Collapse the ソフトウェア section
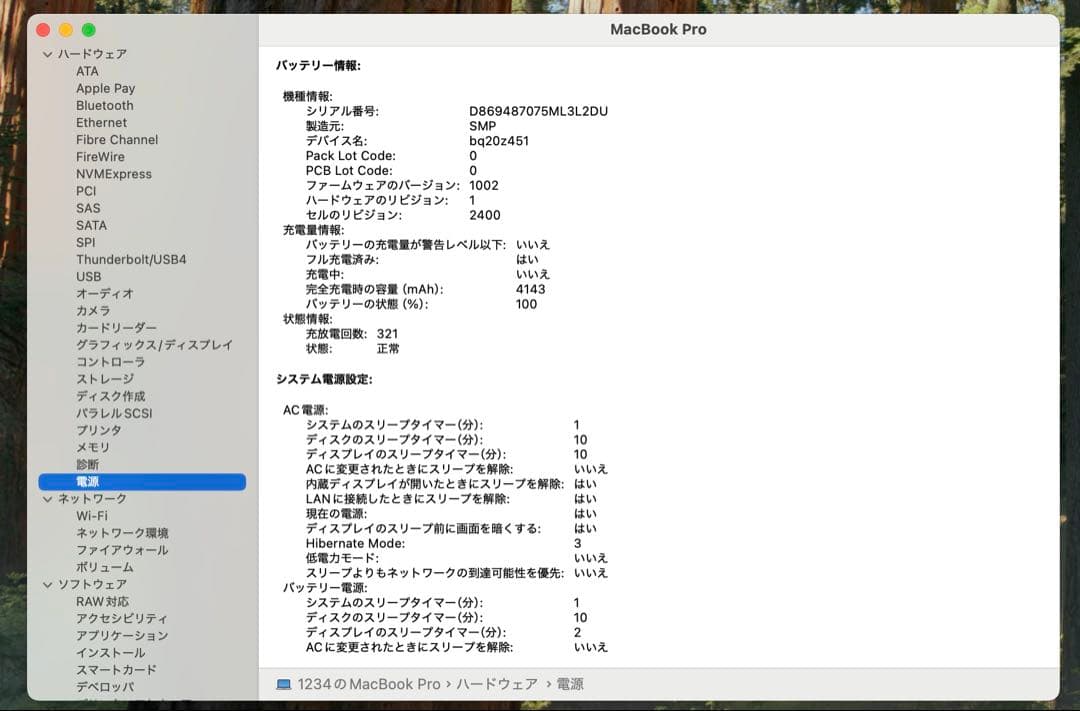Viewport: 1080px width, 711px height. coord(48,584)
